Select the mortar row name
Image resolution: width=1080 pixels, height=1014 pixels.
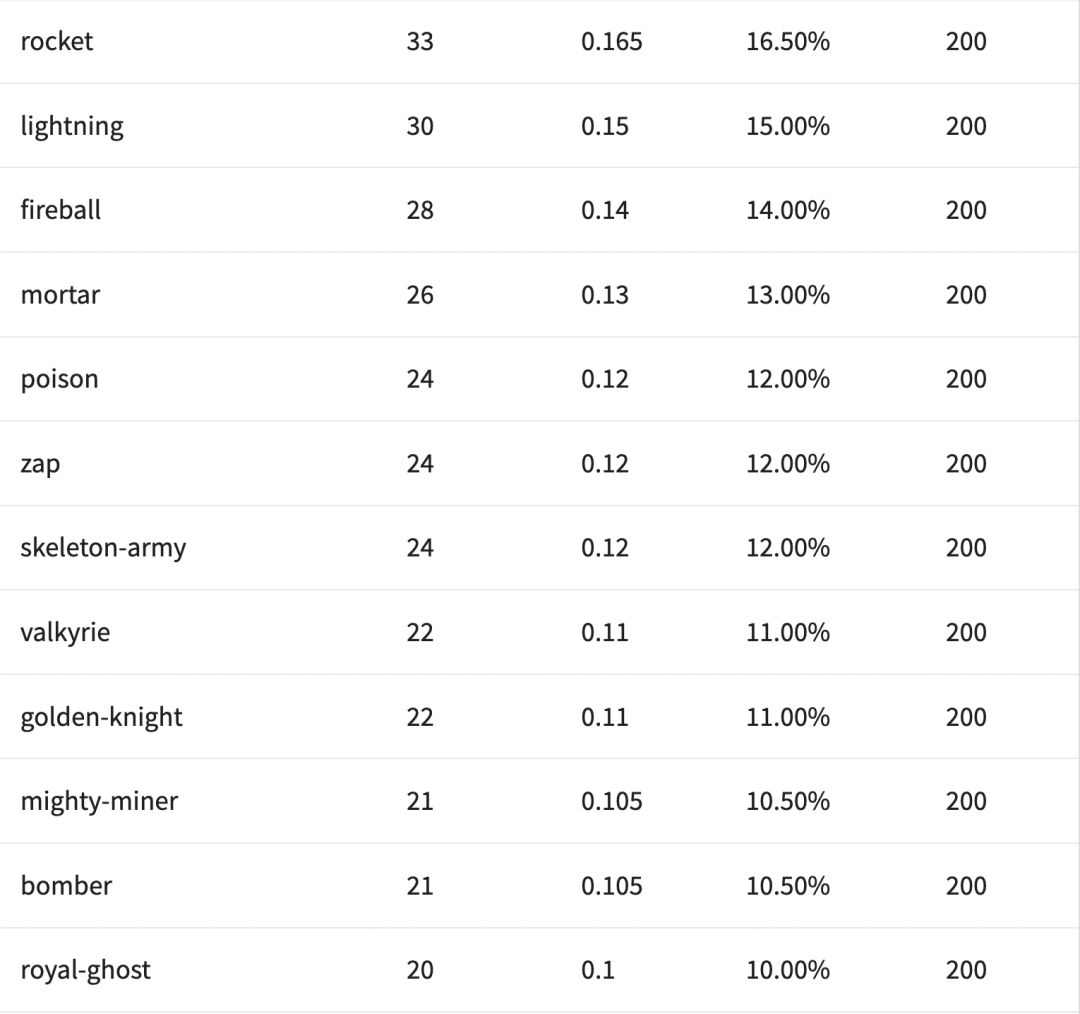click(x=60, y=295)
